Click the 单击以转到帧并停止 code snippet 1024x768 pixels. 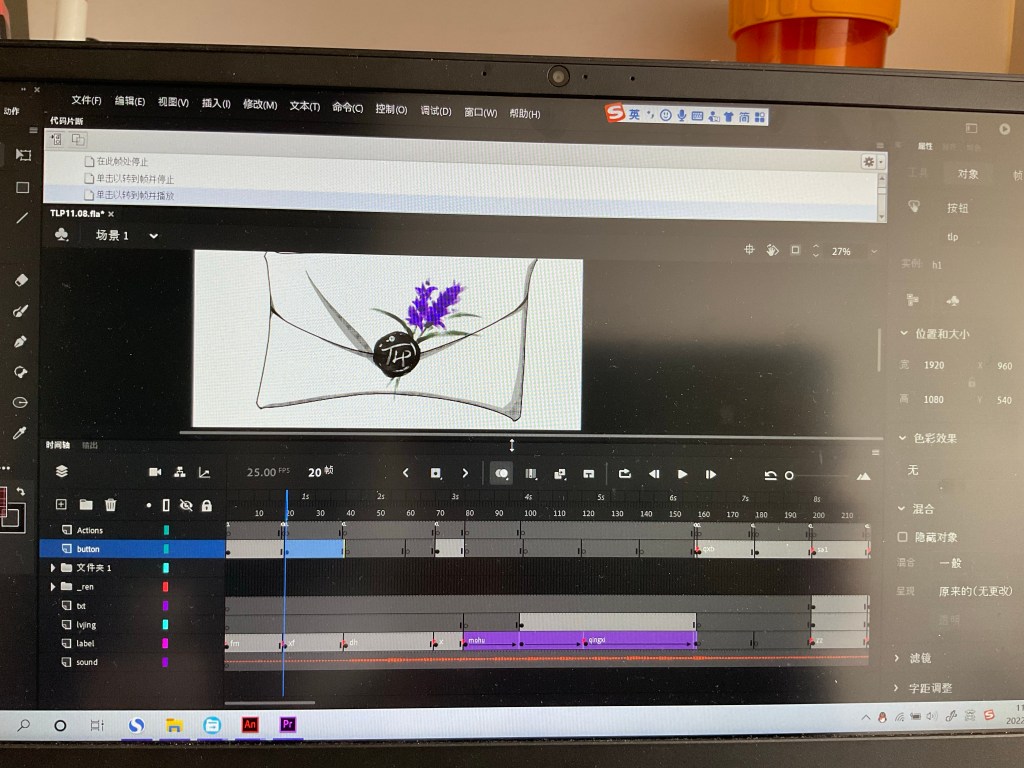click(x=134, y=178)
